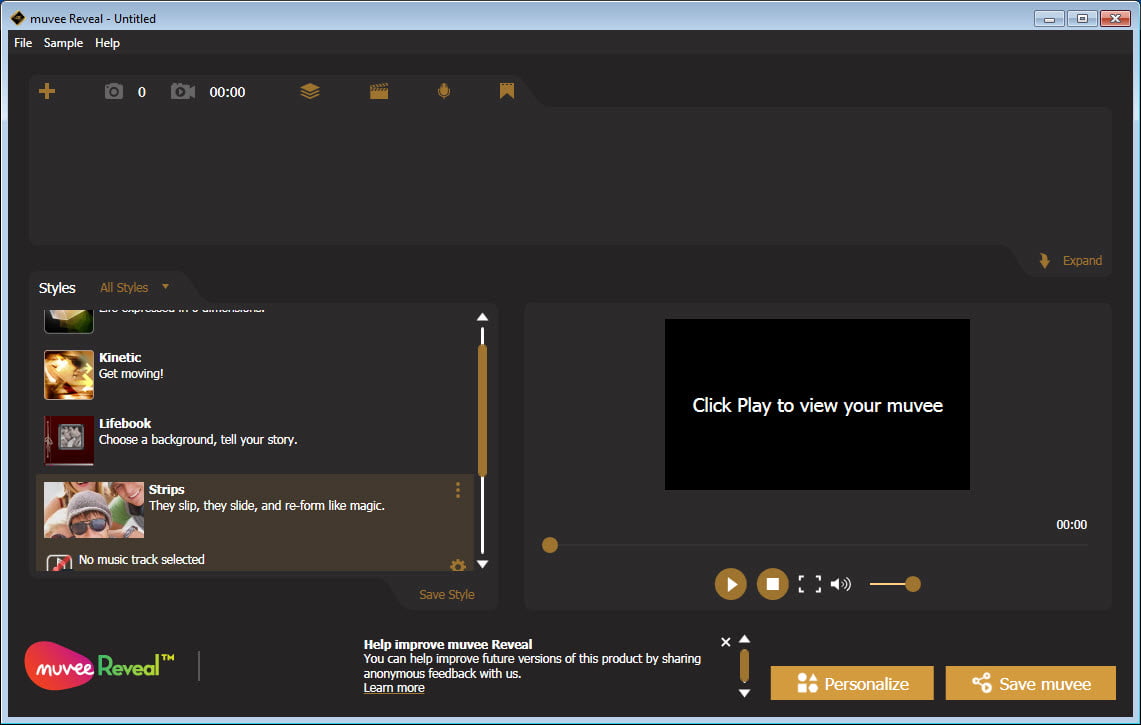Click styles list scroll down arrow
This screenshot has height=725, width=1141.
[x=482, y=564]
